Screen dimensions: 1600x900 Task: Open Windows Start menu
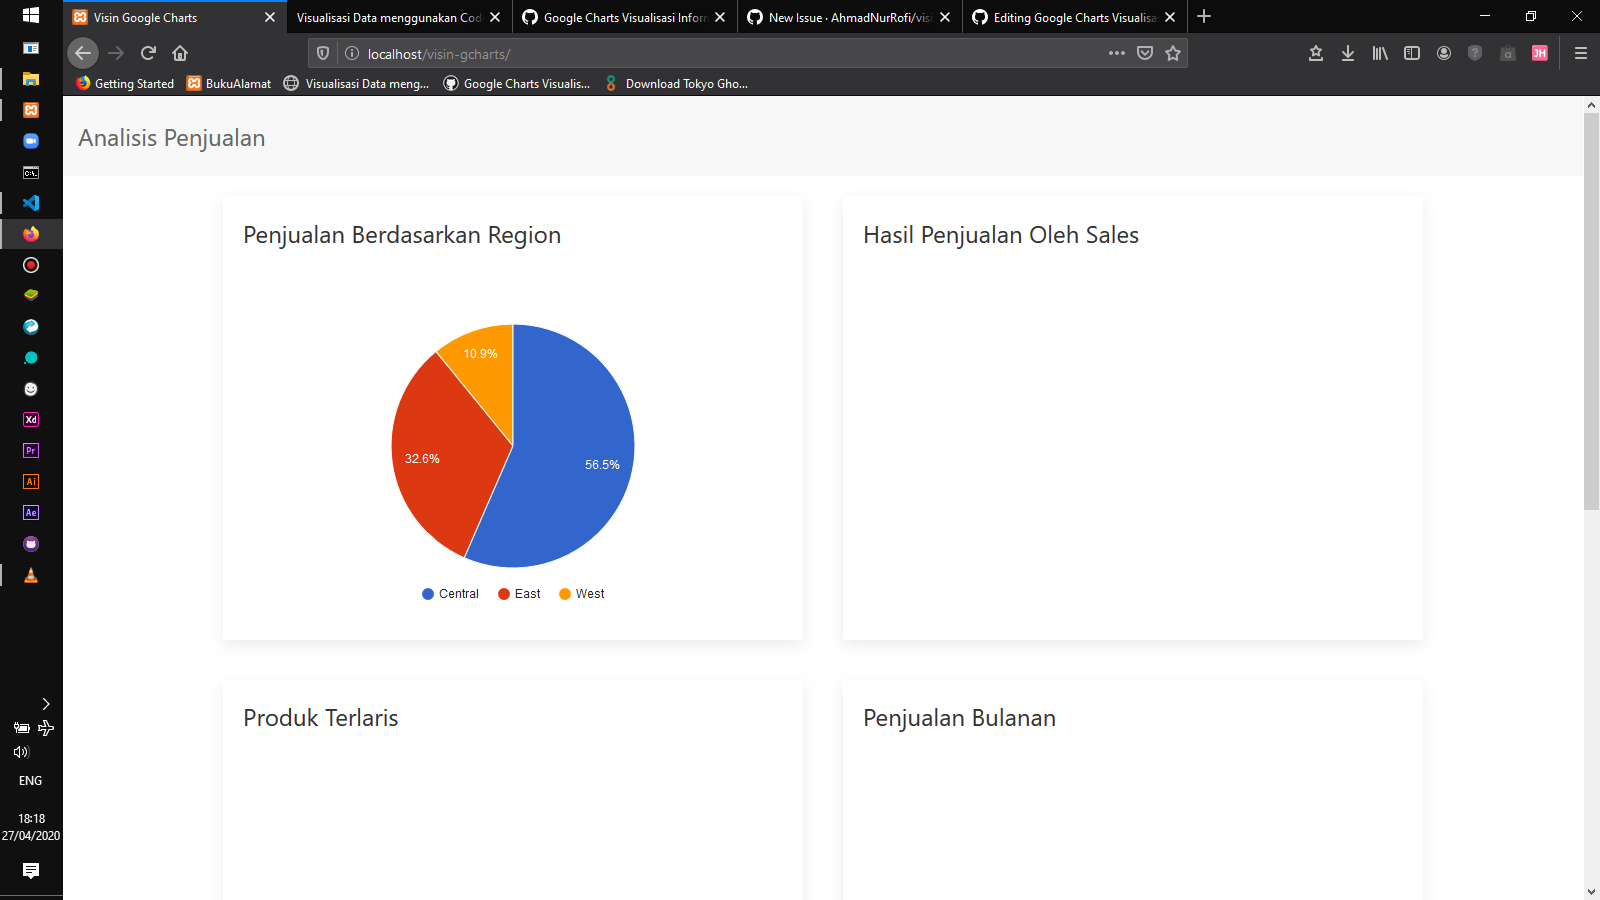(31, 15)
